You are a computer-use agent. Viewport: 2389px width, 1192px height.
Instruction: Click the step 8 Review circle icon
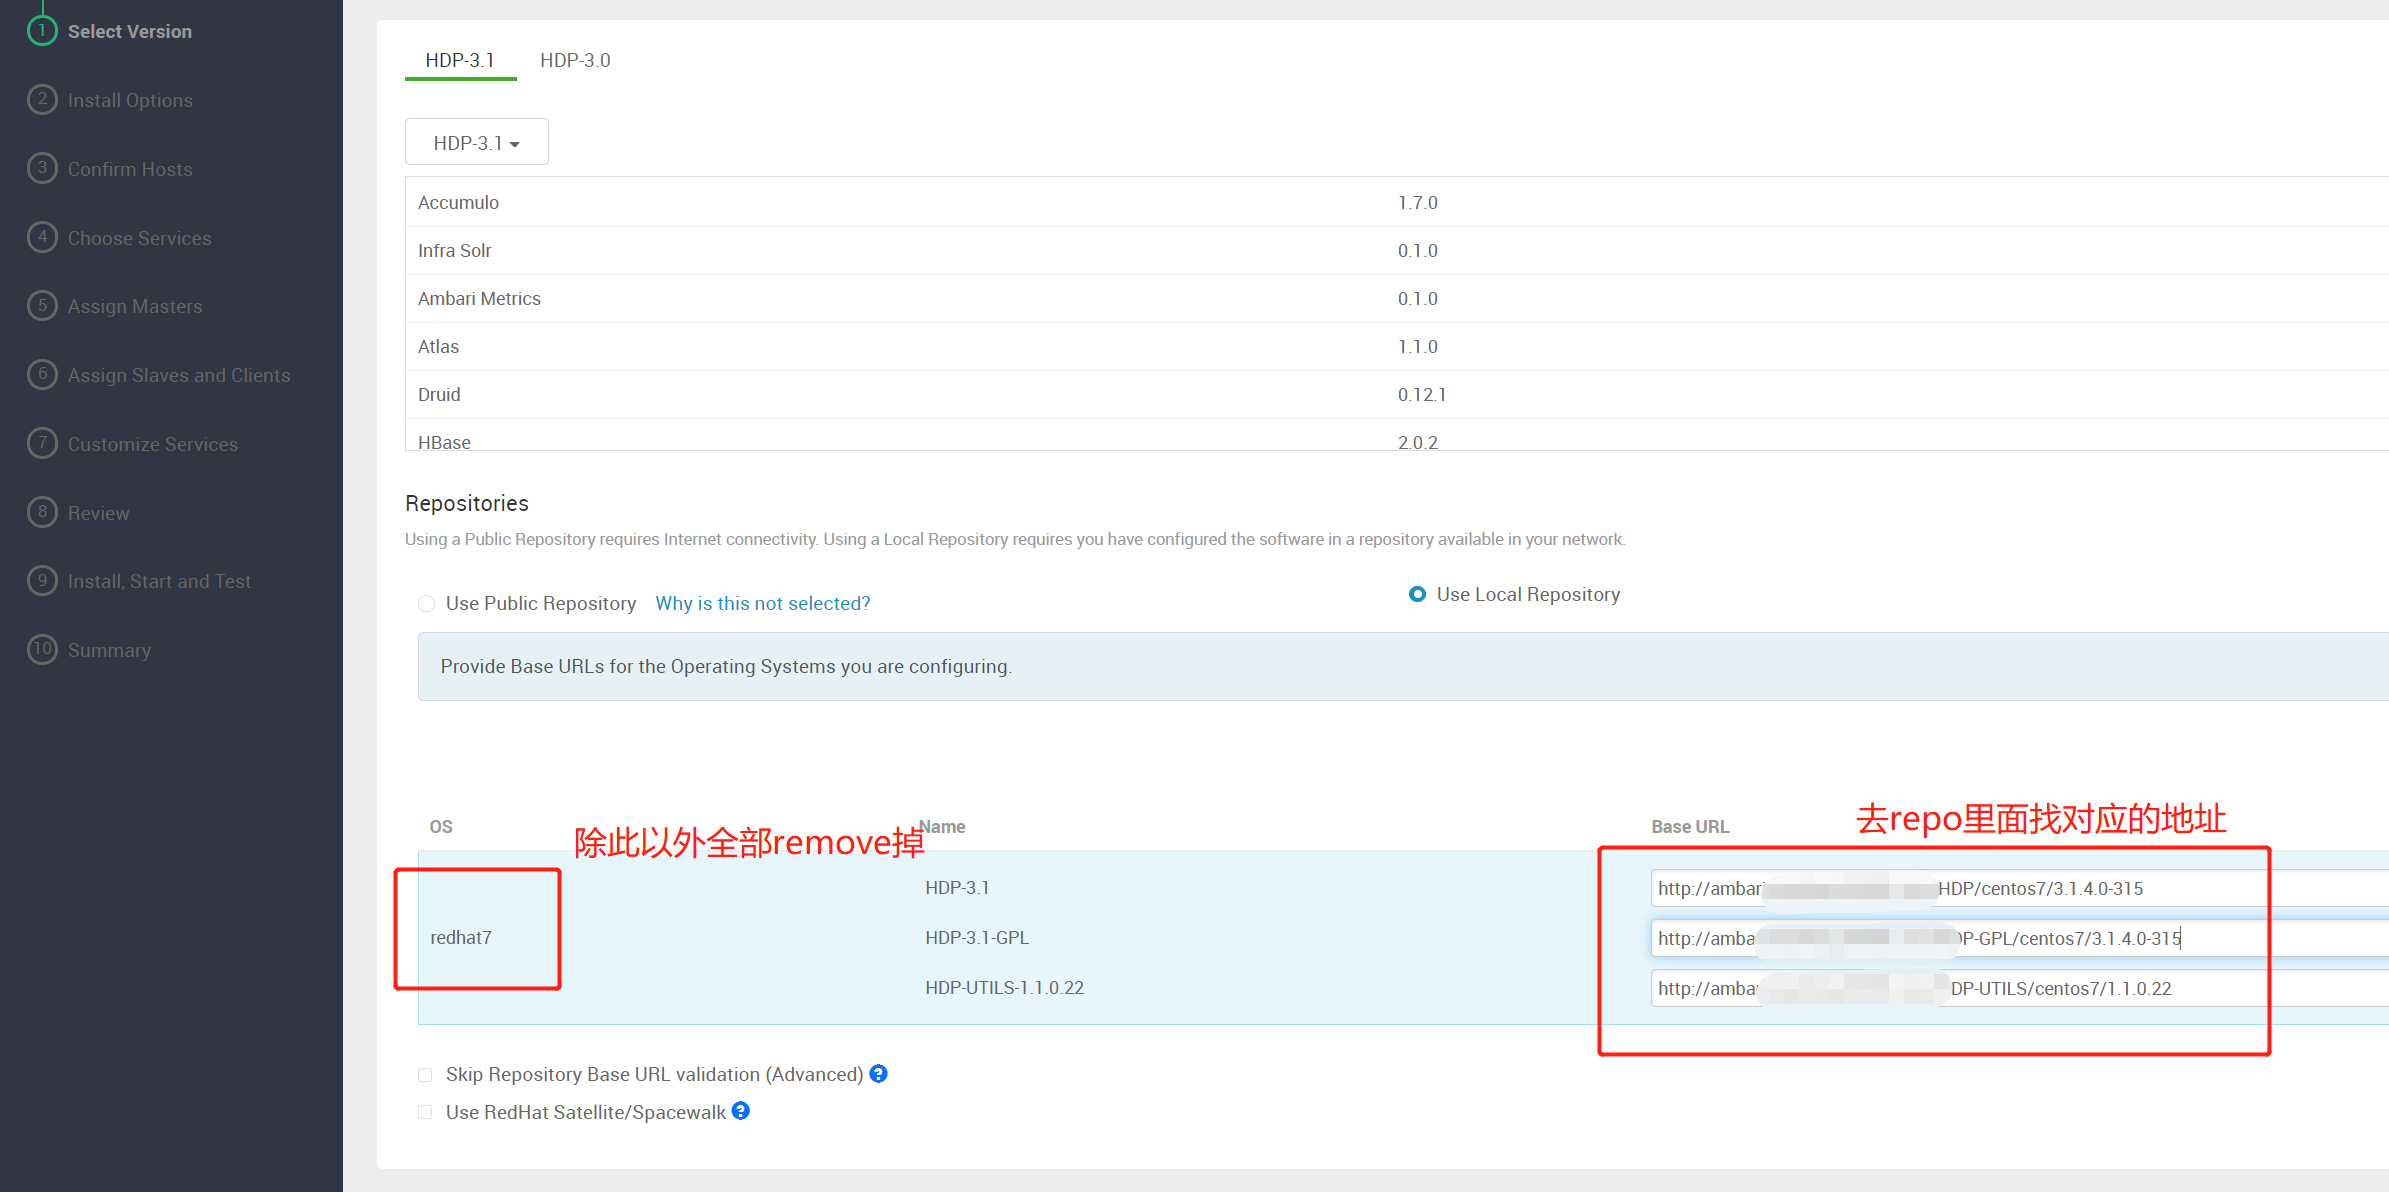(x=42, y=513)
